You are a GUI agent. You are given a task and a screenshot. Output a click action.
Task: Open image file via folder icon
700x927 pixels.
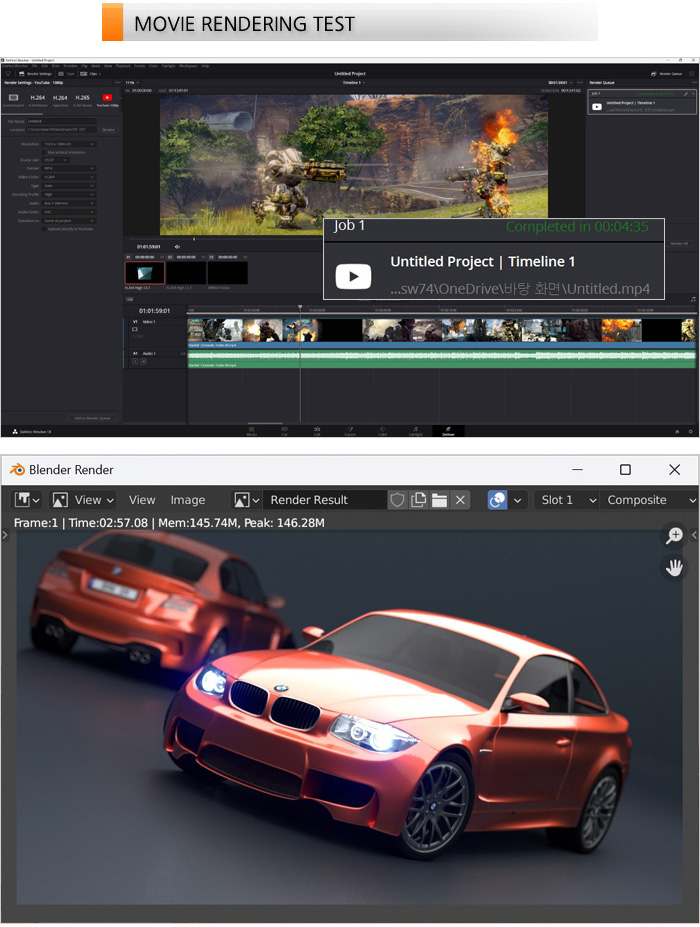439,500
